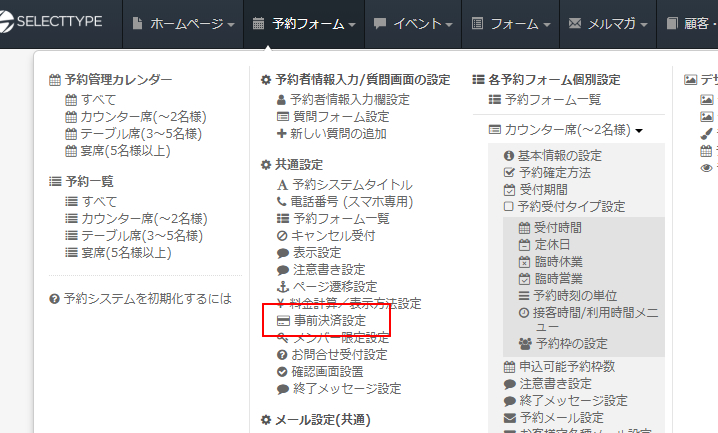Open キャンセル受付 setting
718x433 pixels.
coord(326,235)
